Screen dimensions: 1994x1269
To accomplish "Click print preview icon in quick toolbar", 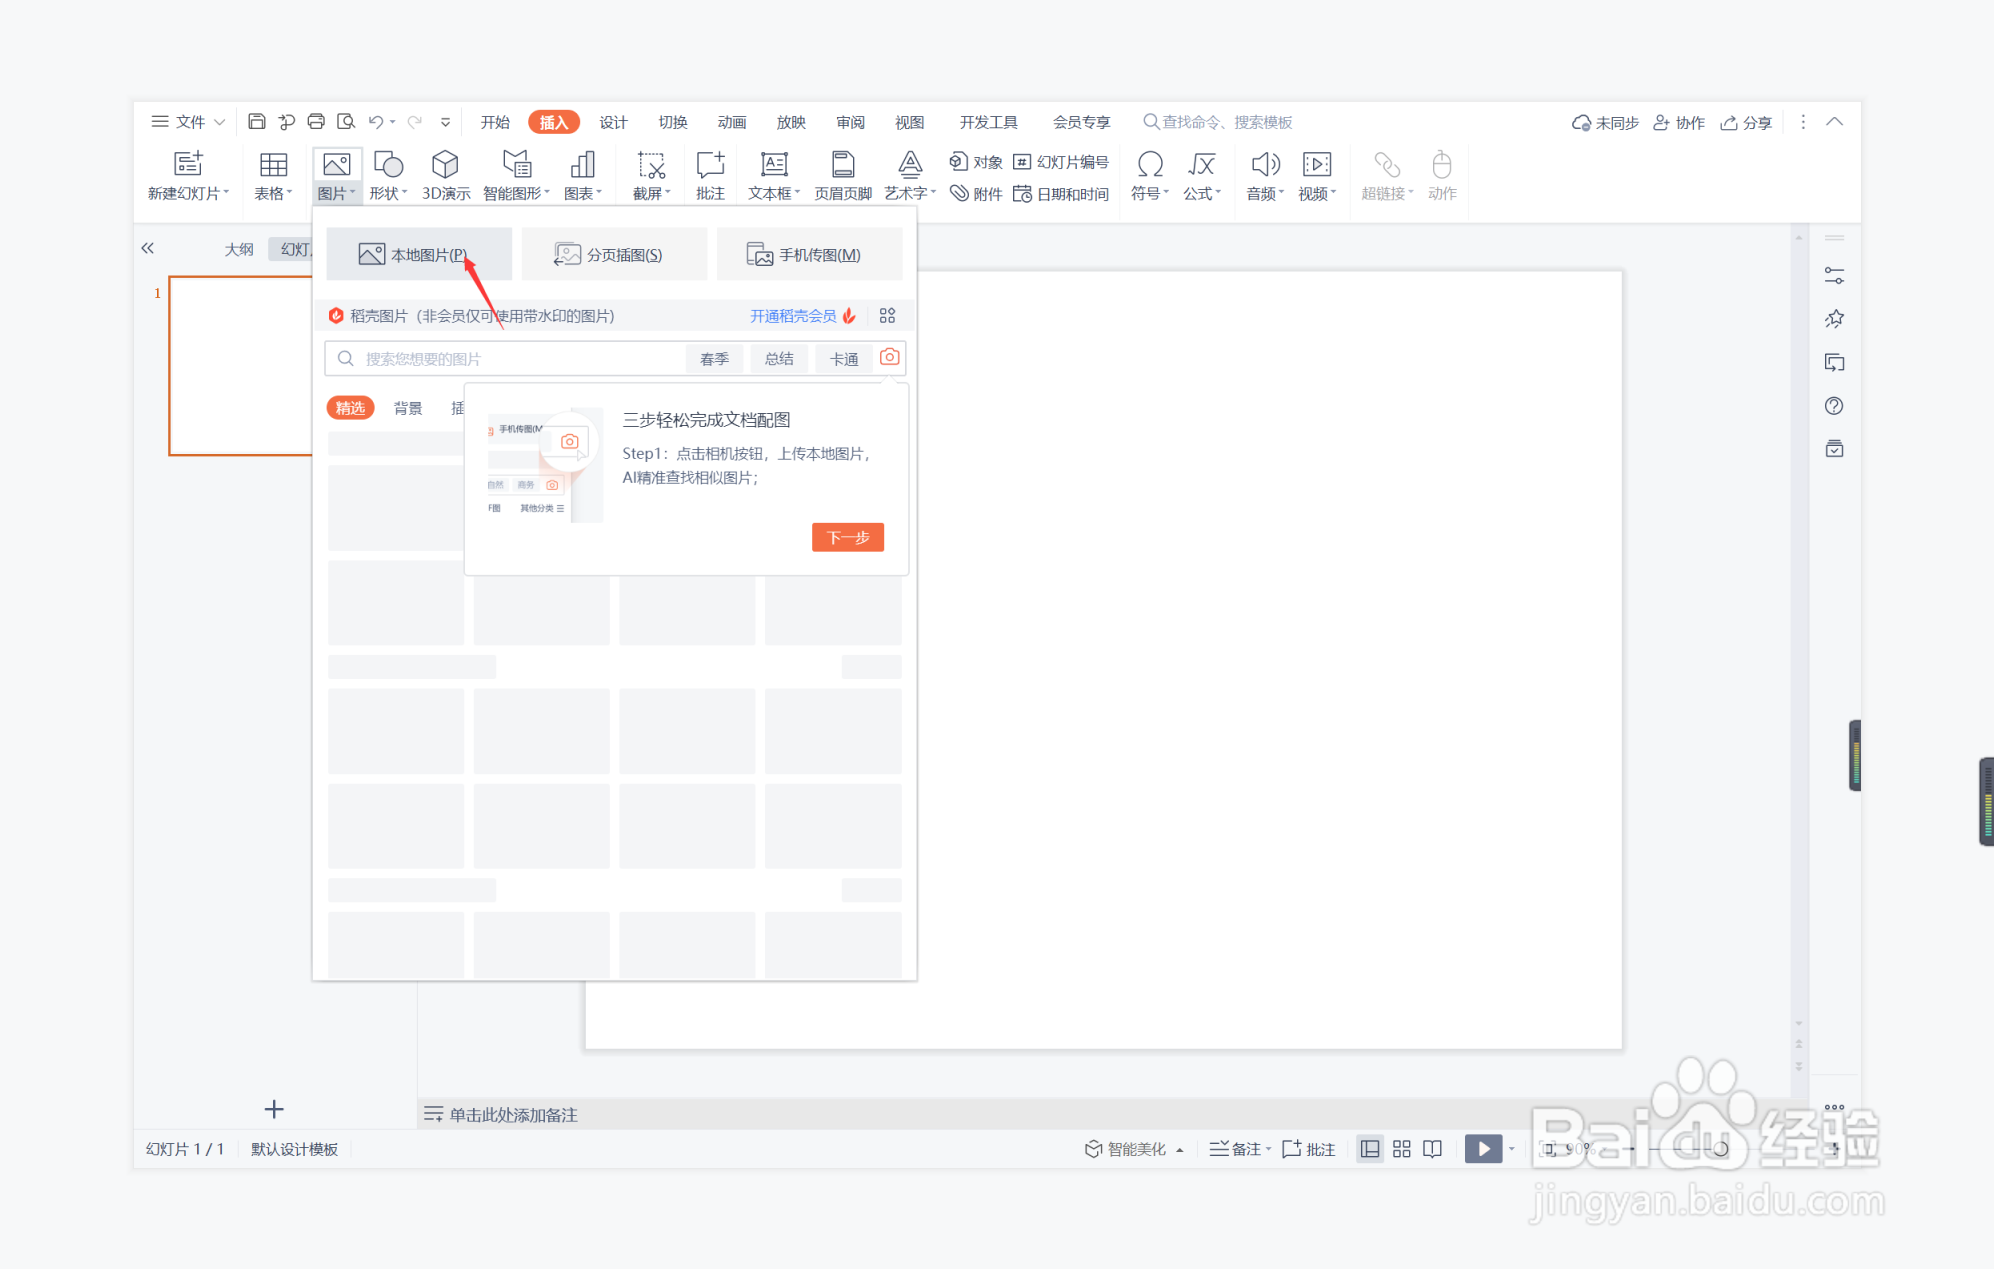I will (346, 122).
